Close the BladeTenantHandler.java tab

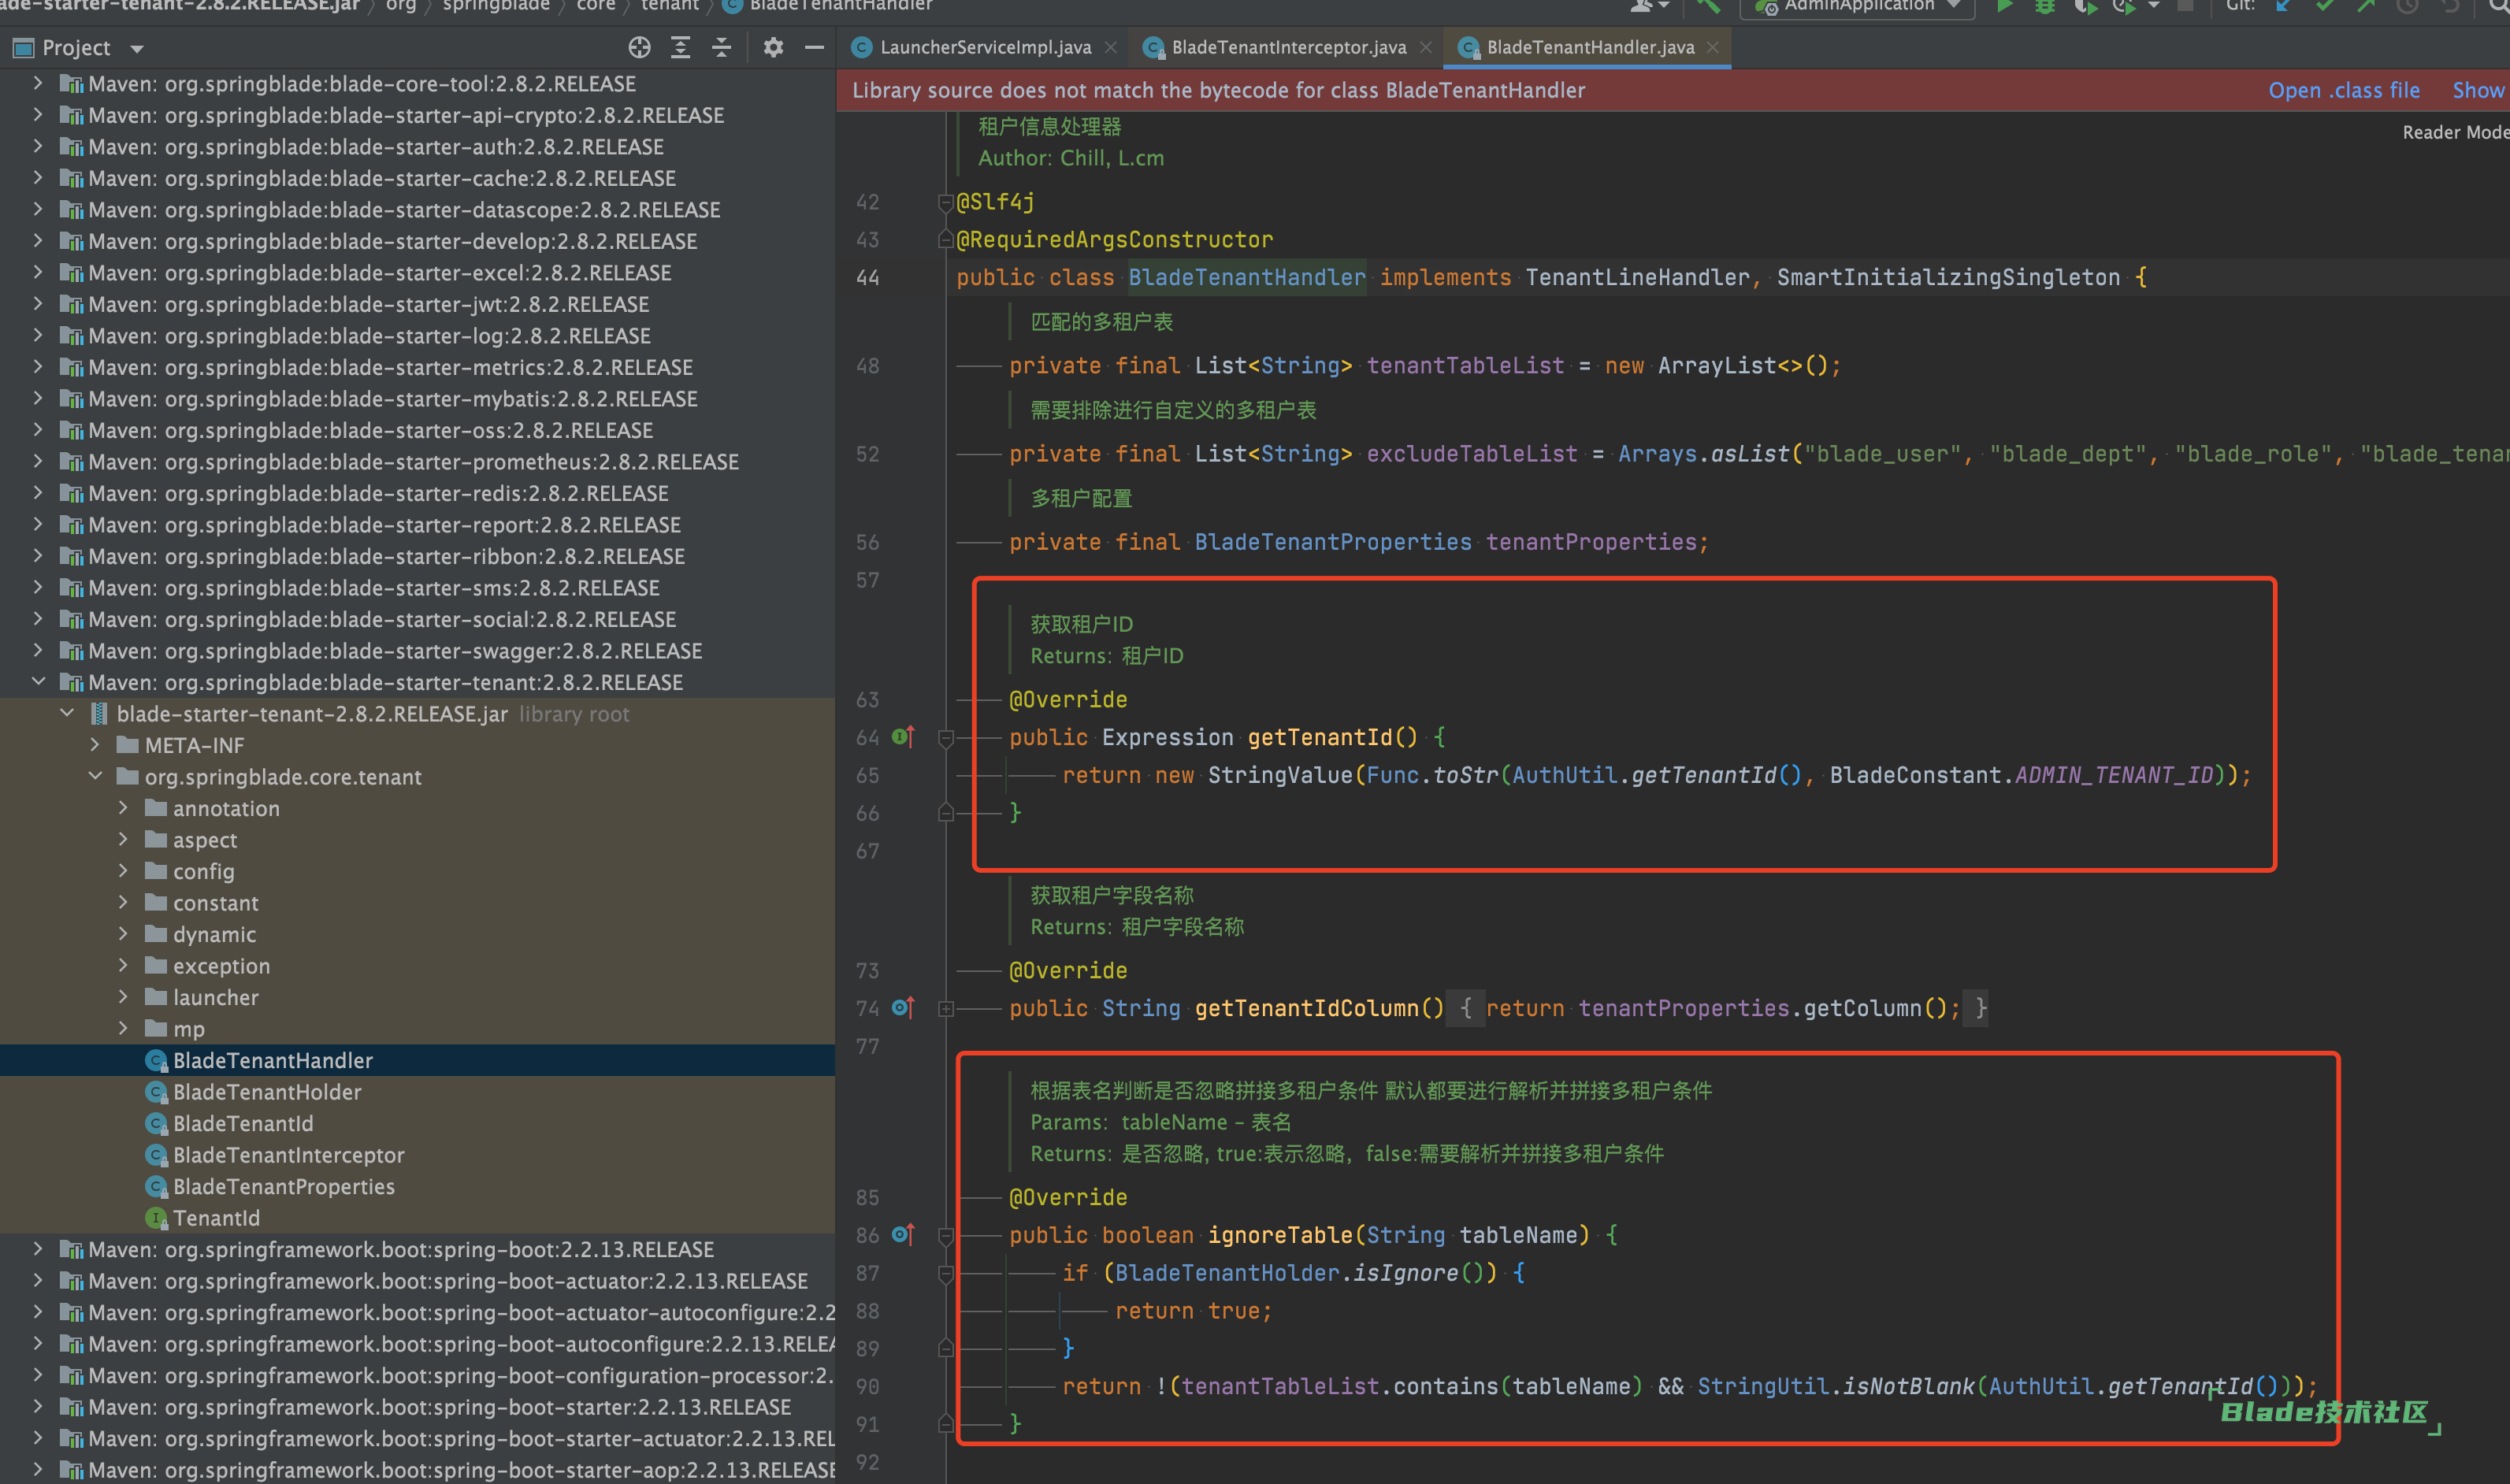click(x=1713, y=47)
